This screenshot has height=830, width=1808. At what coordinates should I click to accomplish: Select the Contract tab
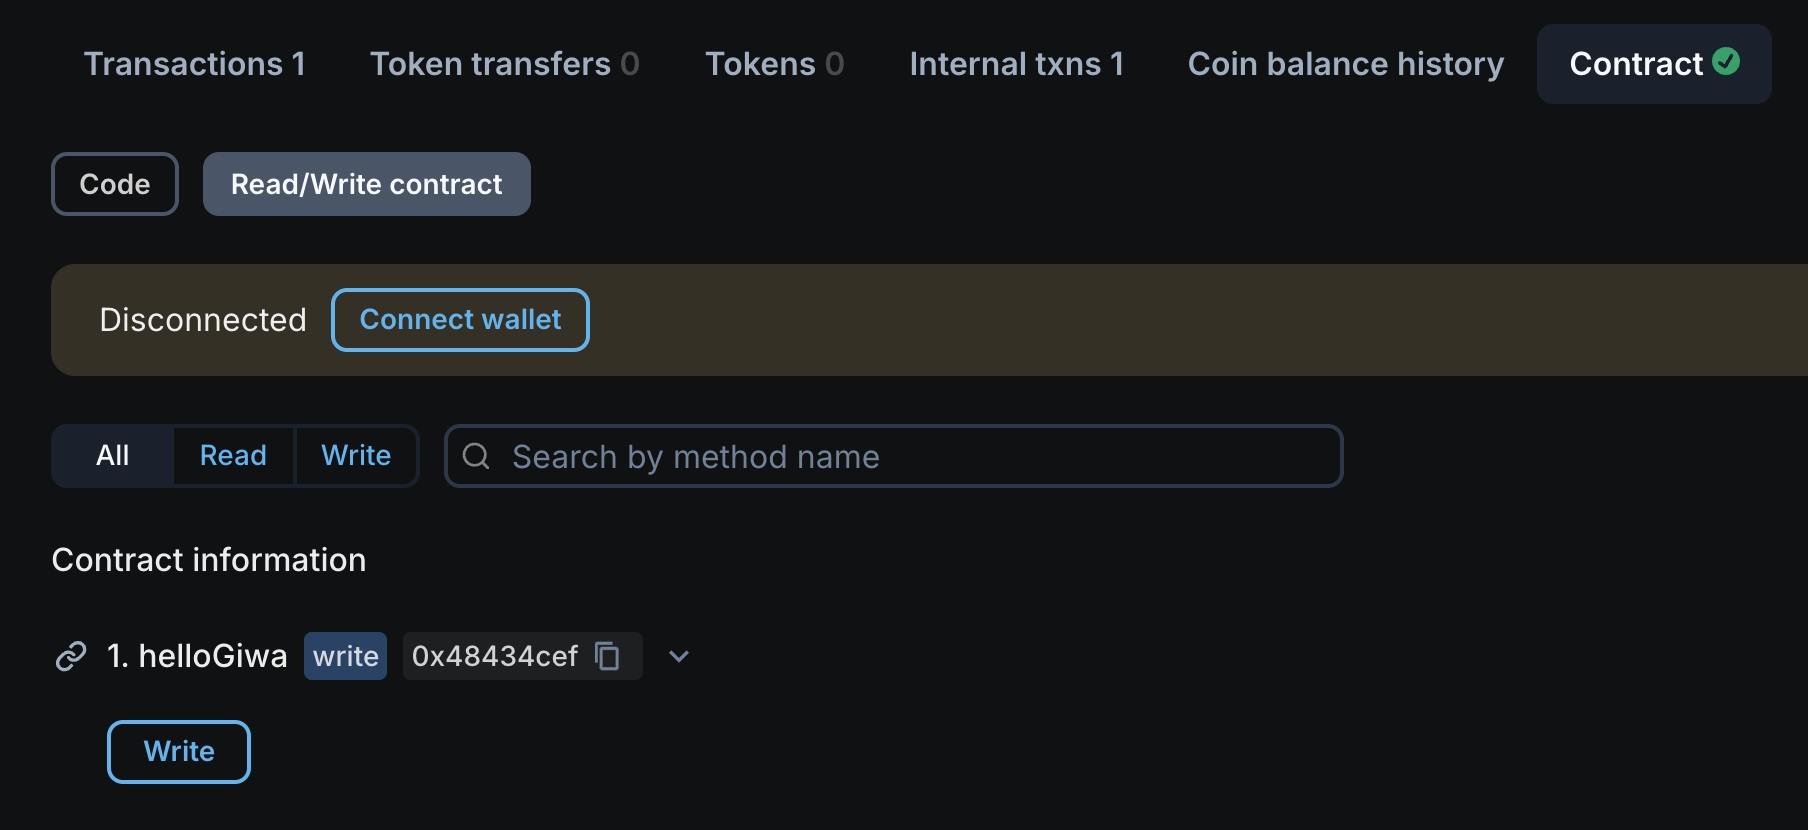point(1636,64)
